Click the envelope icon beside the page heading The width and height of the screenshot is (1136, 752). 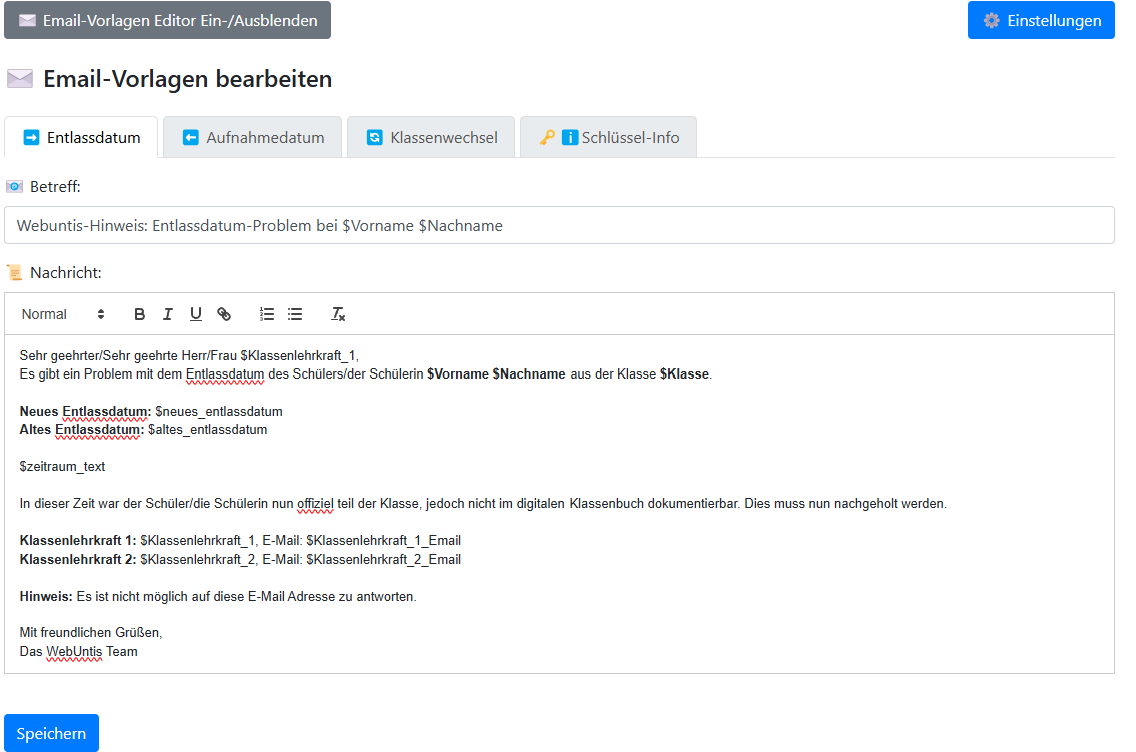(x=20, y=78)
